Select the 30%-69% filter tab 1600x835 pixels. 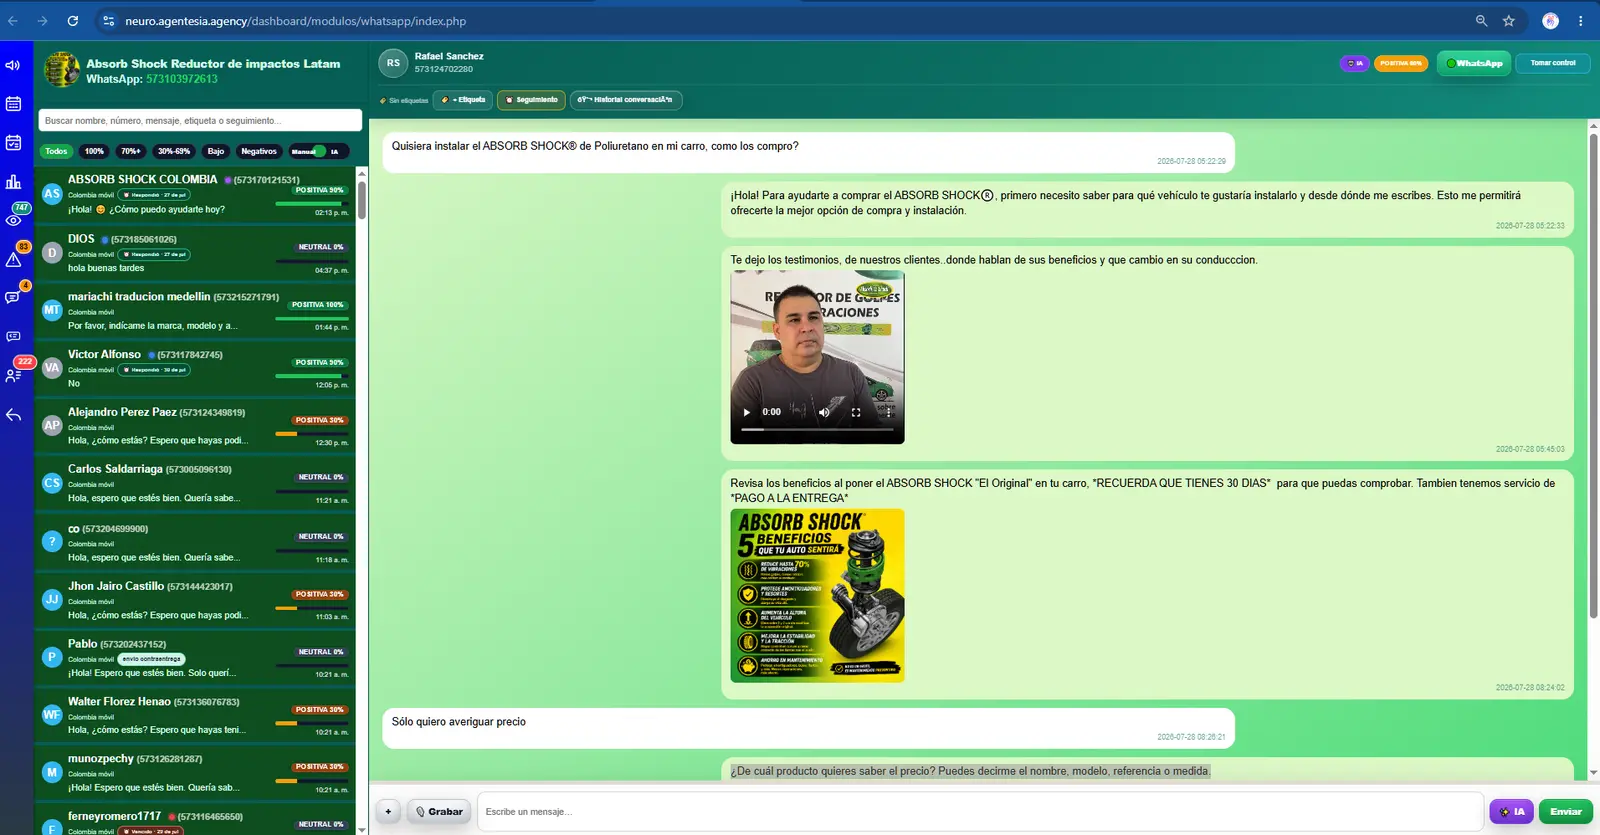point(174,152)
